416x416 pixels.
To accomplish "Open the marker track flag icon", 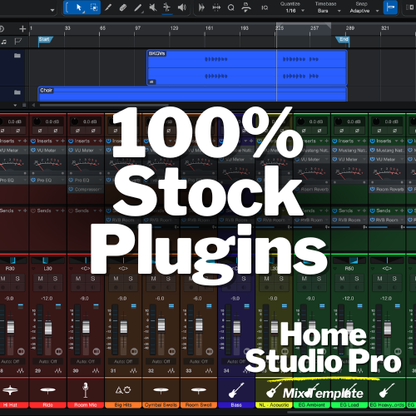I will 18,41.
